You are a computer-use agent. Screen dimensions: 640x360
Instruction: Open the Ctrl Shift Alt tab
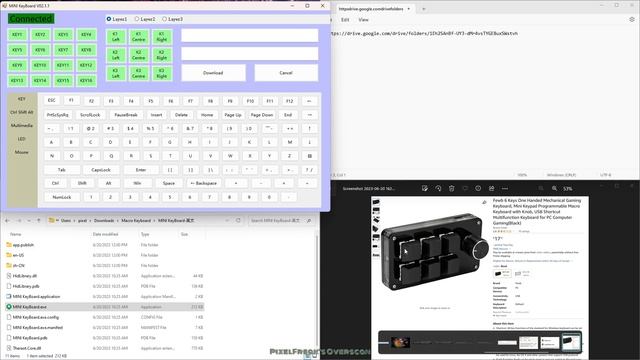click(x=22, y=112)
